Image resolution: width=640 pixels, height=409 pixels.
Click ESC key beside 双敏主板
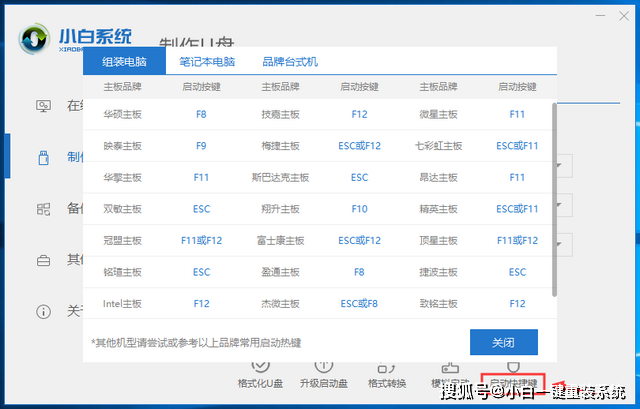coord(202,209)
